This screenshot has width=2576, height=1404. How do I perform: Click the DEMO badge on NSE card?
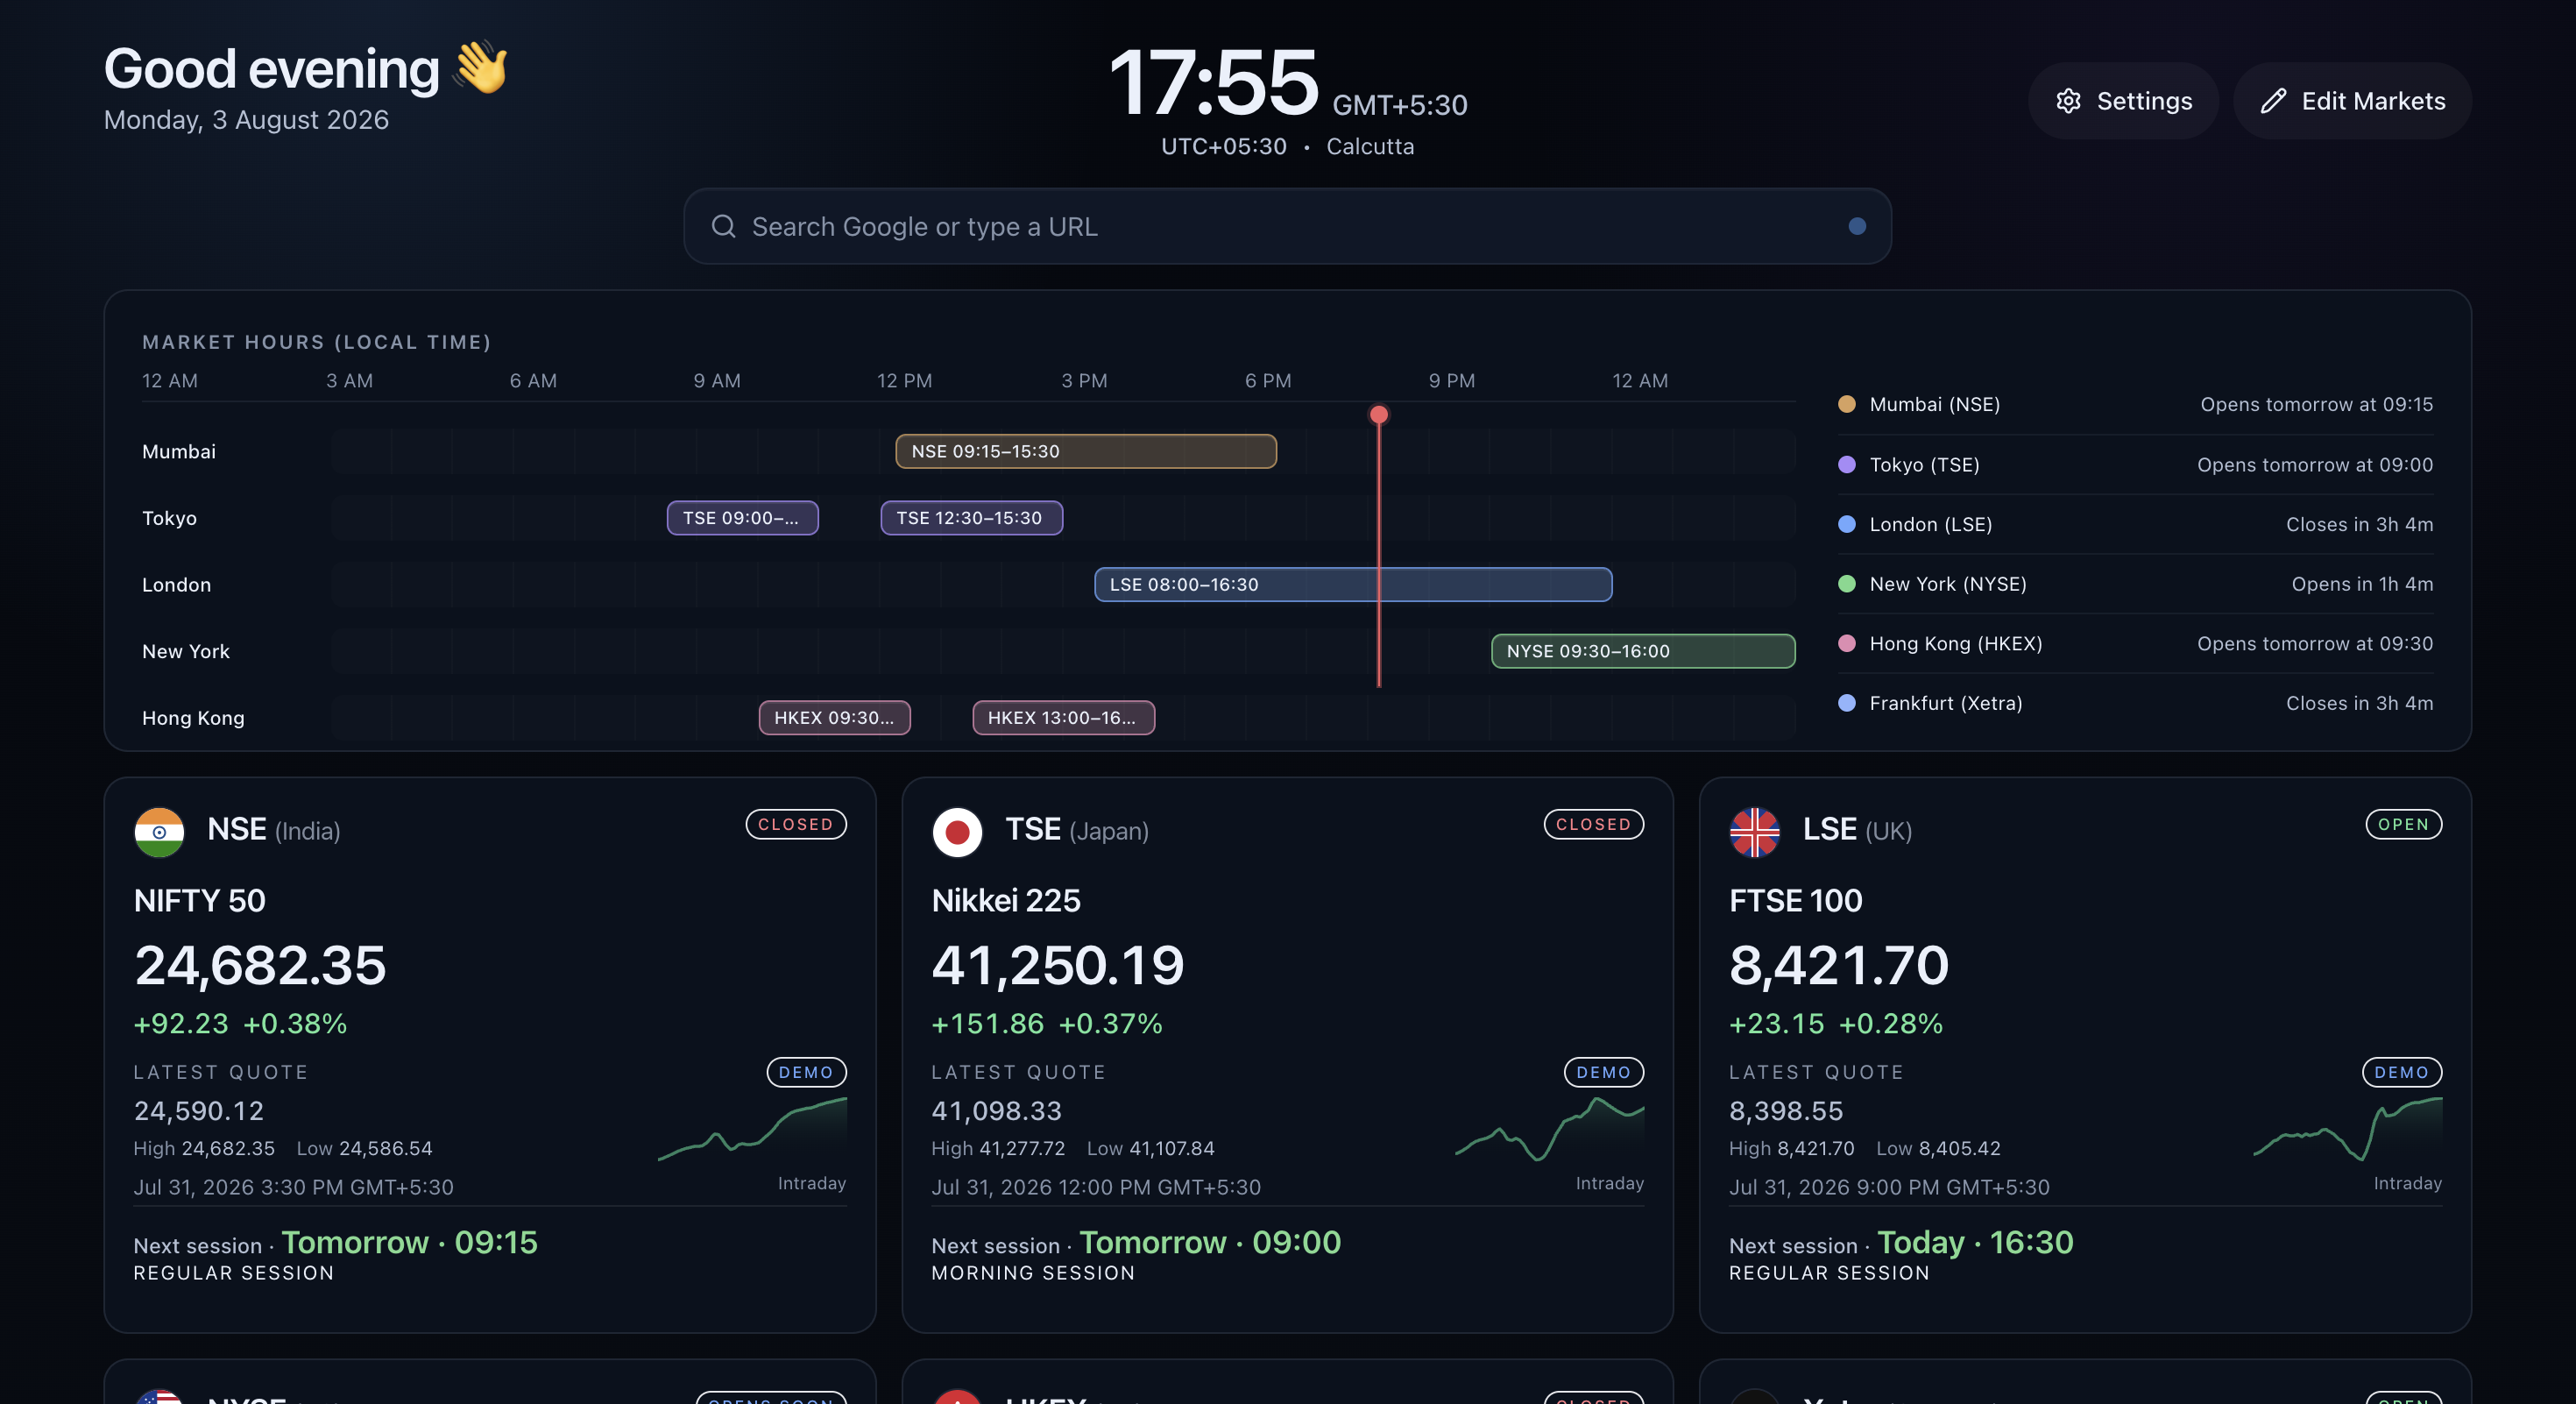[806, 1073]
